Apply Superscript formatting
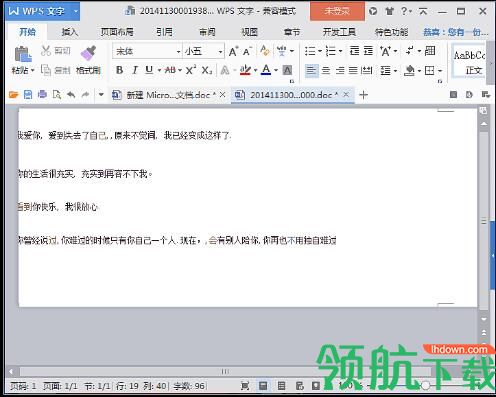 pyautogui.click(x=191, y=70)
